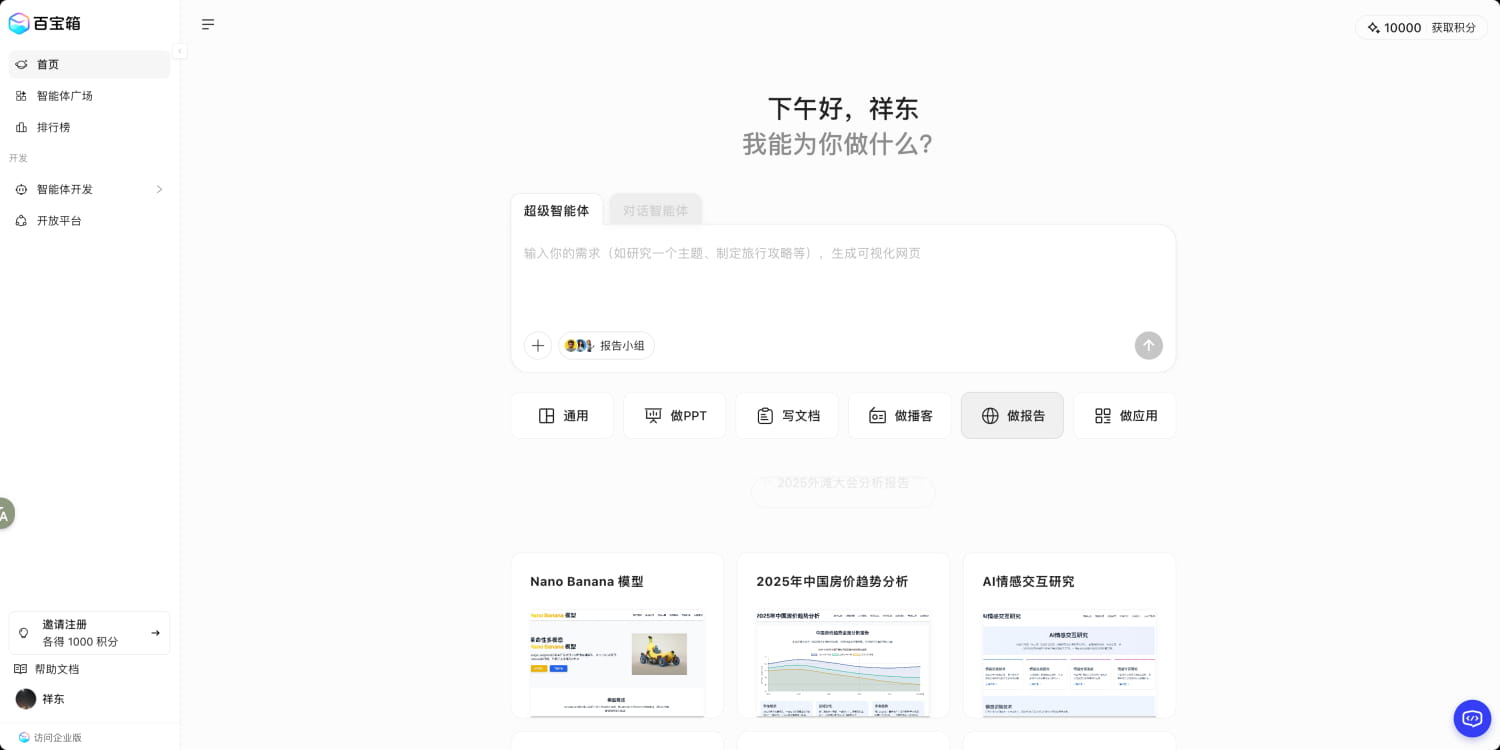This screenshot has width=1500, height=750.
Task: Click the 排行榜 bar chart icon
Action: tap(21, 127)
